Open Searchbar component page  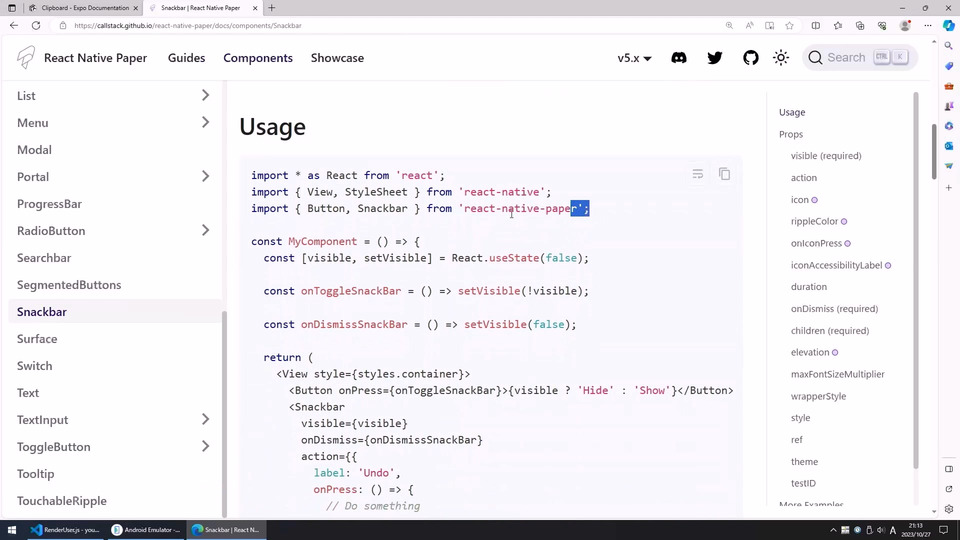(44, 258)
